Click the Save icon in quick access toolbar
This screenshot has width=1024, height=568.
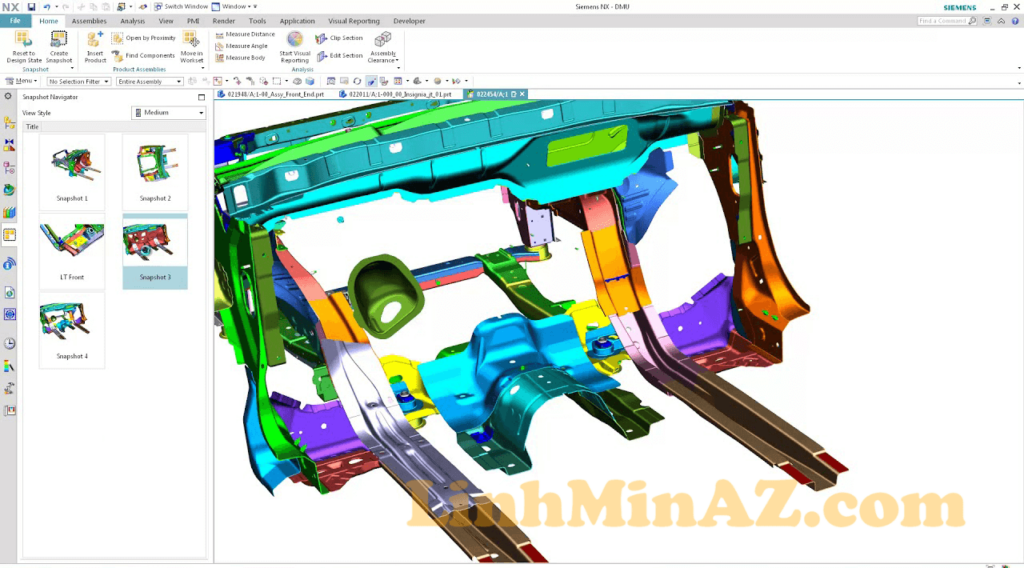tap(31, 7)
